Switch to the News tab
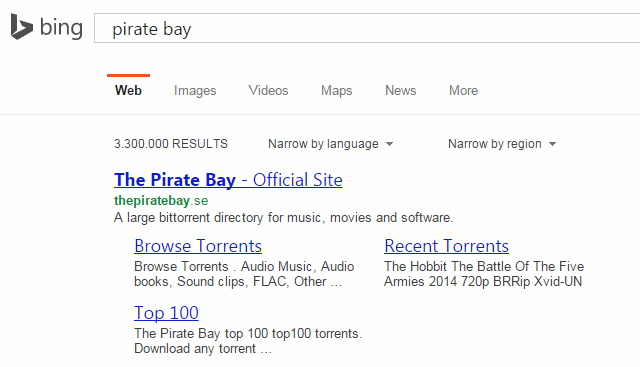 point(400,90)
